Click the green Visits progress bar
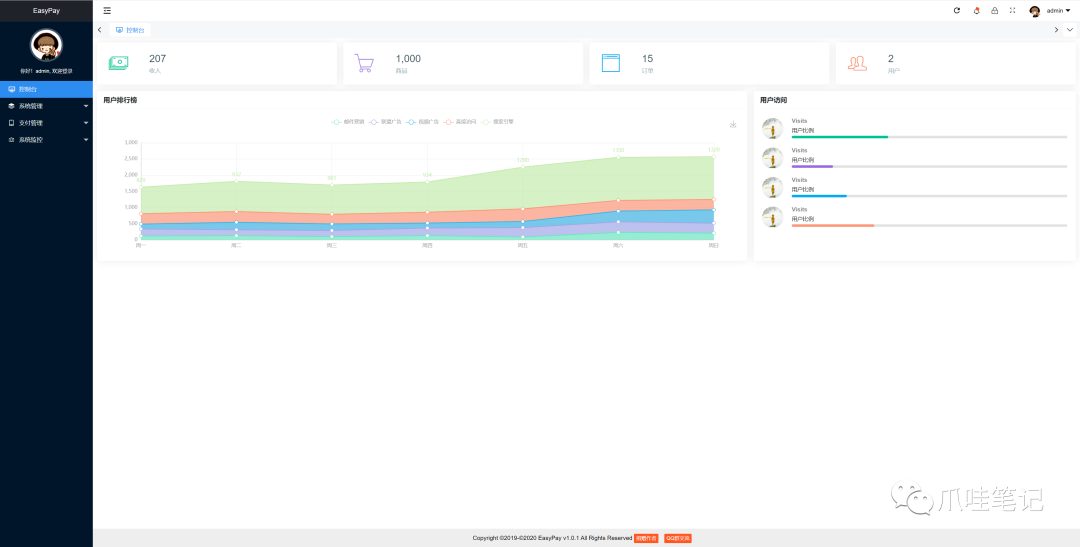 click(840, 137)
